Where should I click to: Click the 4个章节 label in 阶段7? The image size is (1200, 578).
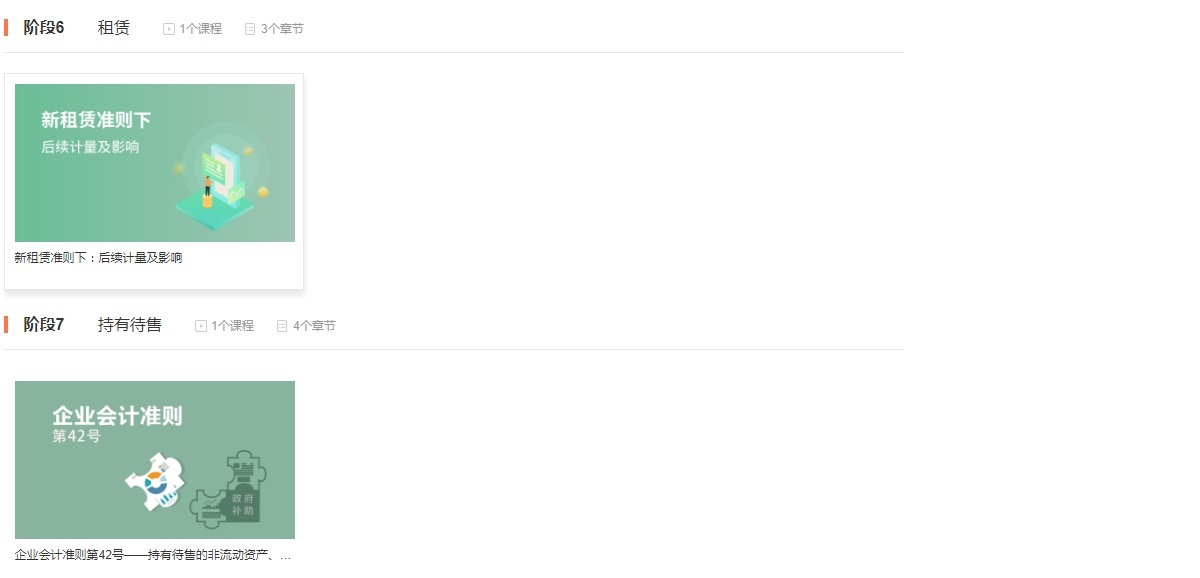pyautogui.click(x=314, y=326)
